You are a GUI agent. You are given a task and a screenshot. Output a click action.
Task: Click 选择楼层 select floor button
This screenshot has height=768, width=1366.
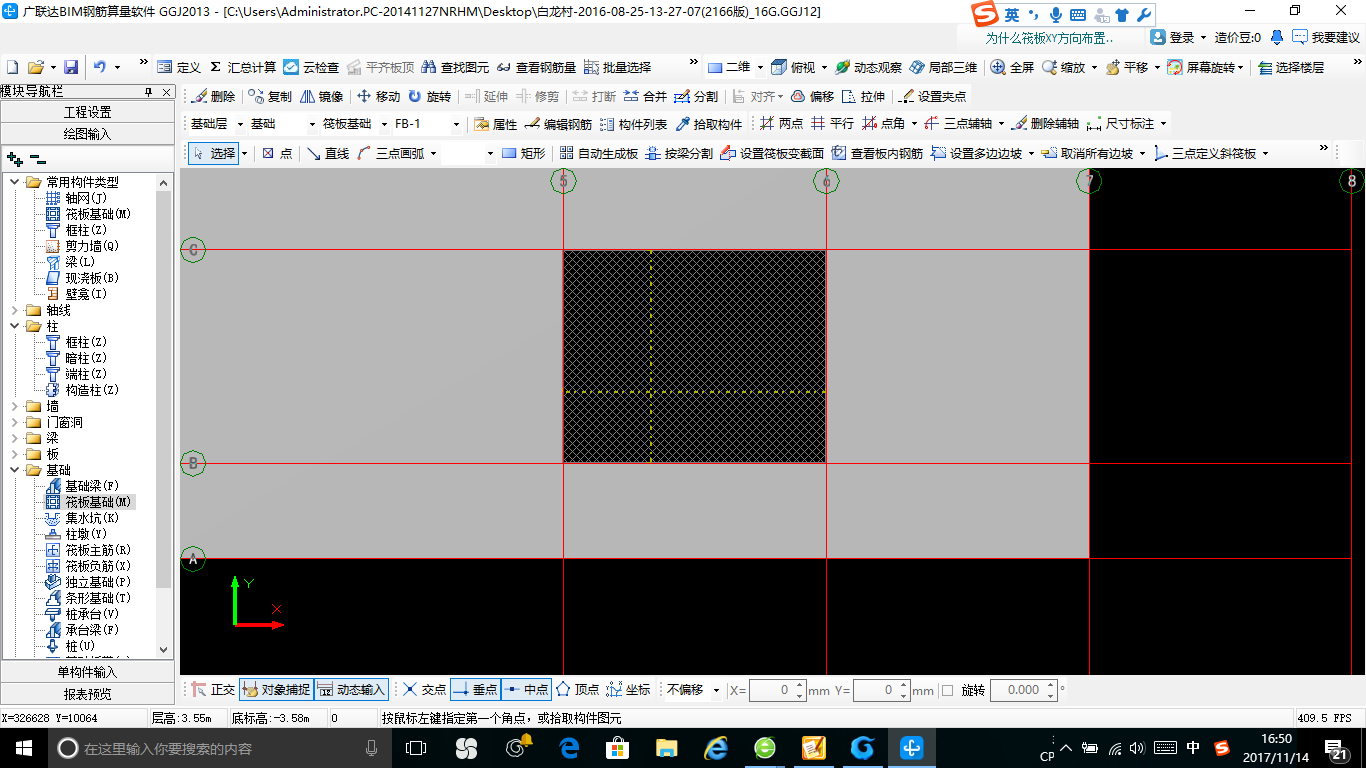(1291, 67)
